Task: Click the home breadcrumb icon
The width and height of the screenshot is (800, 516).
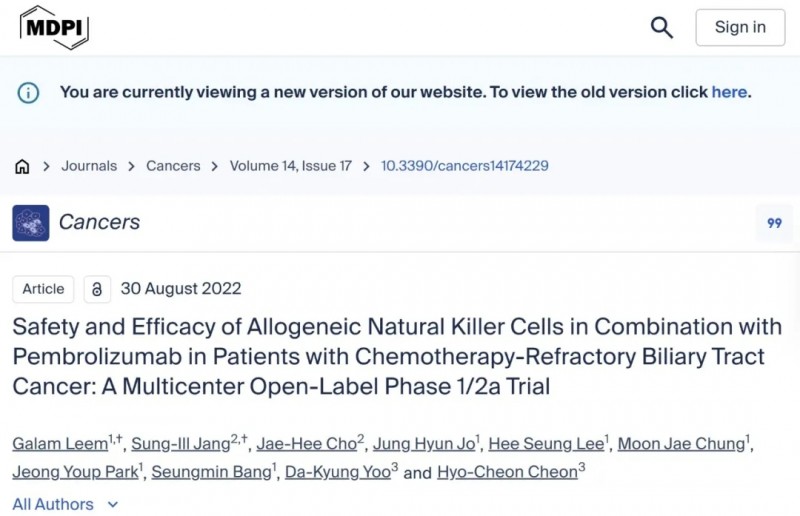Action: (x=22, y=166)
